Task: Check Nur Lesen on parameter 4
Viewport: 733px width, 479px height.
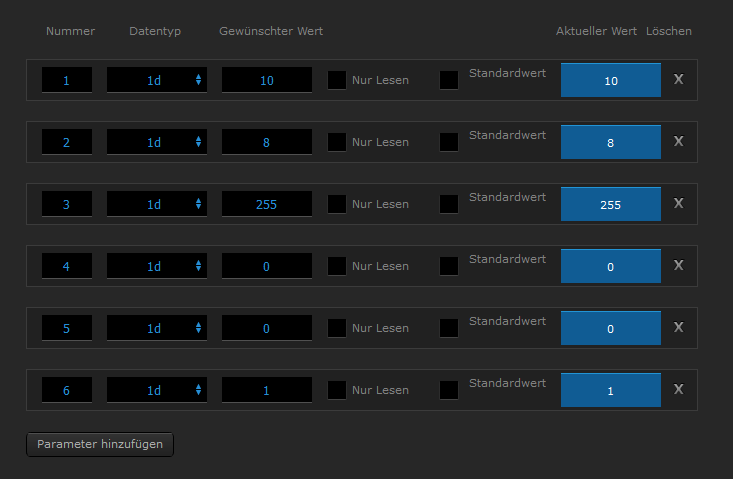Action: pyautogui.click(x=337, y=266)
